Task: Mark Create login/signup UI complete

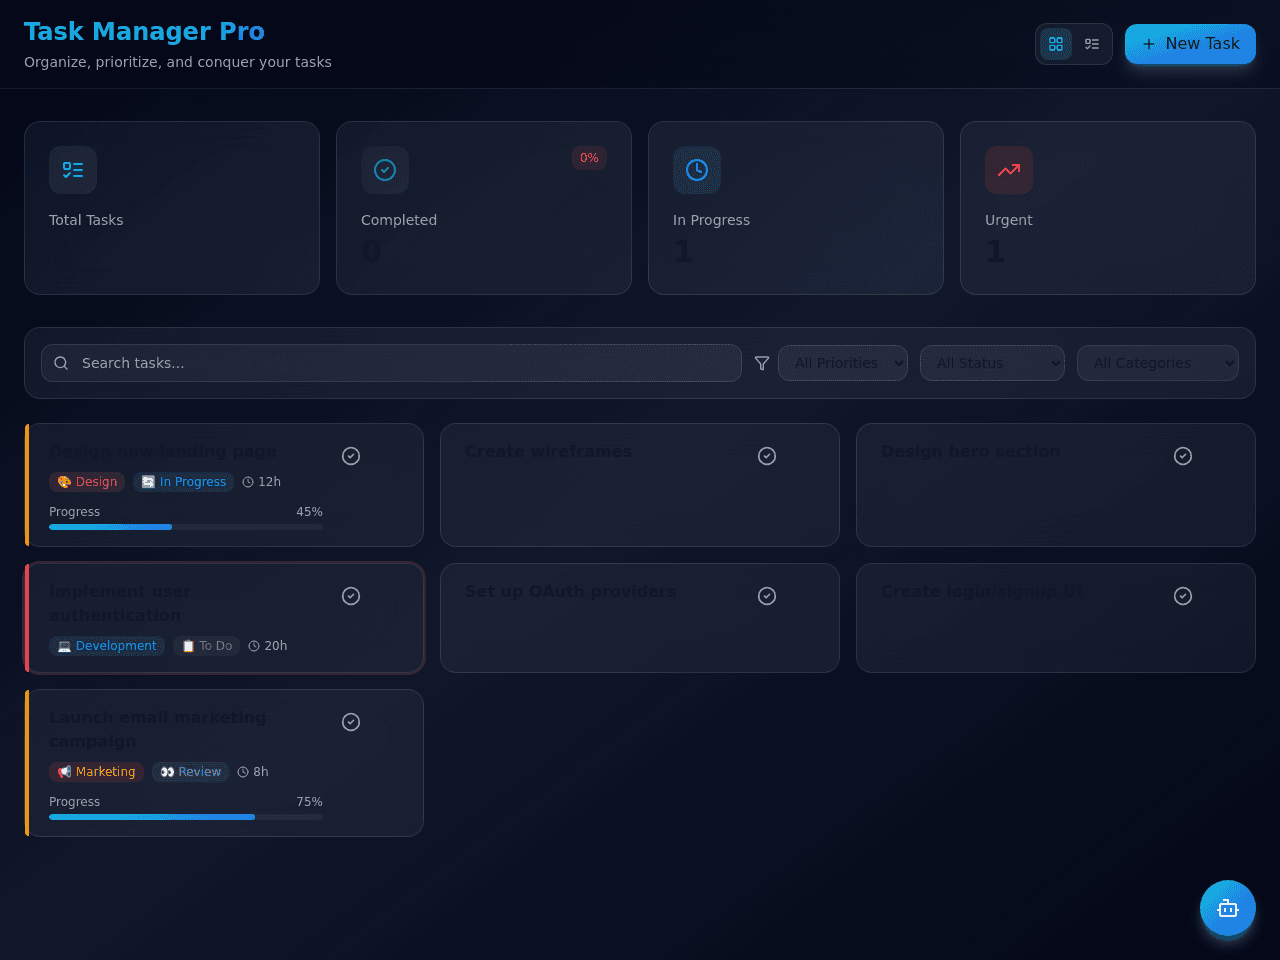Action: click(x=1183, y=596)
